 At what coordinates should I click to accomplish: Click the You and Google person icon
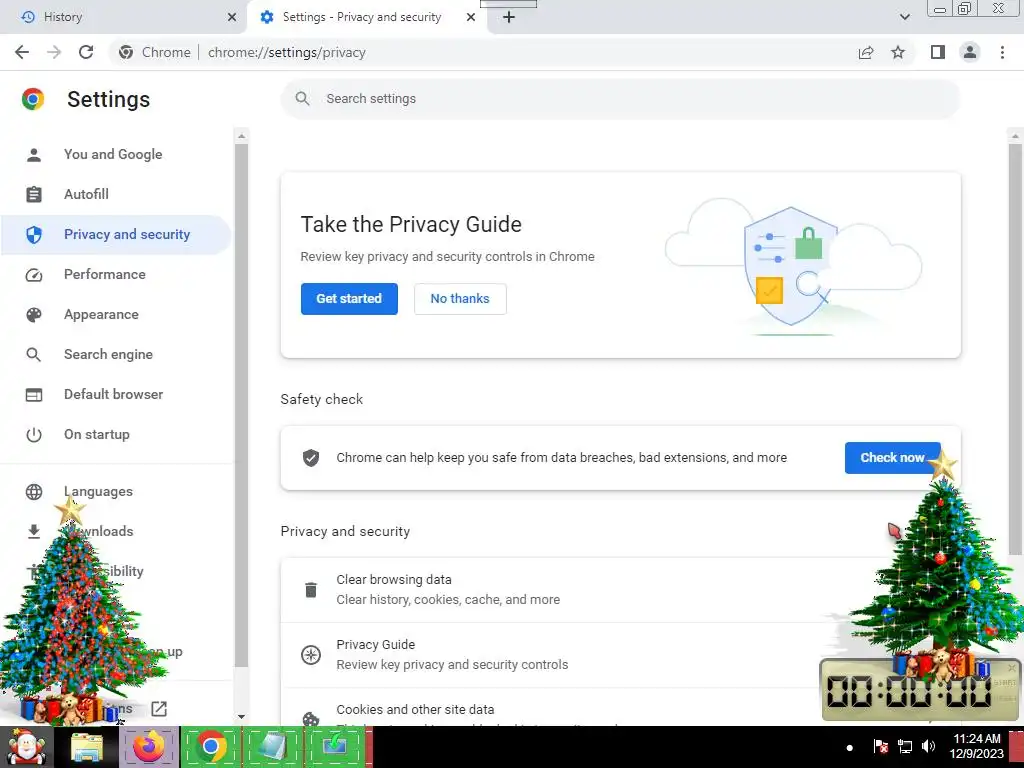34,155
